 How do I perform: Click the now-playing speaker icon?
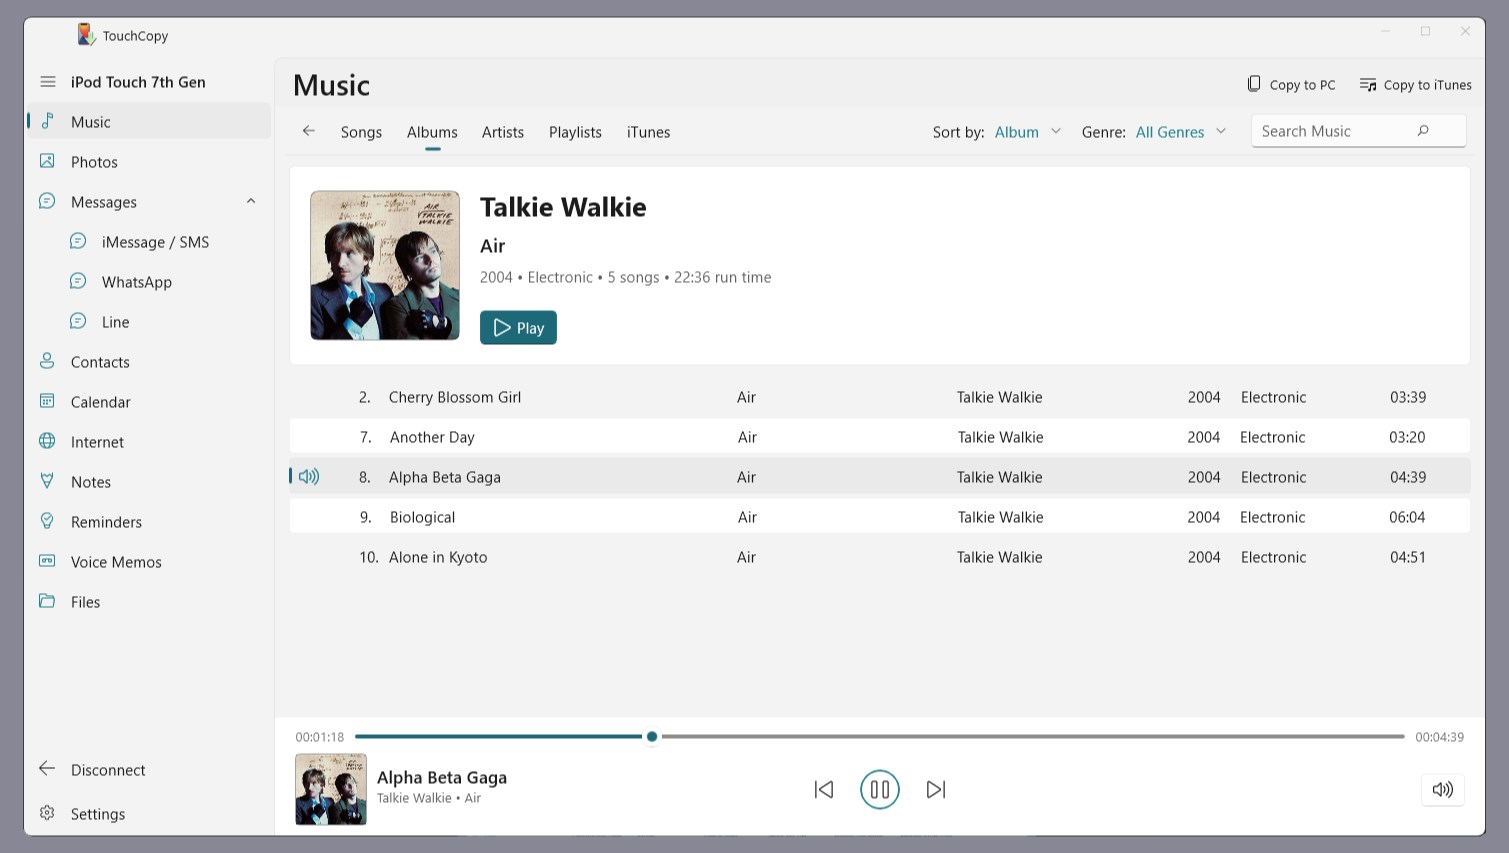click(309, 476)
